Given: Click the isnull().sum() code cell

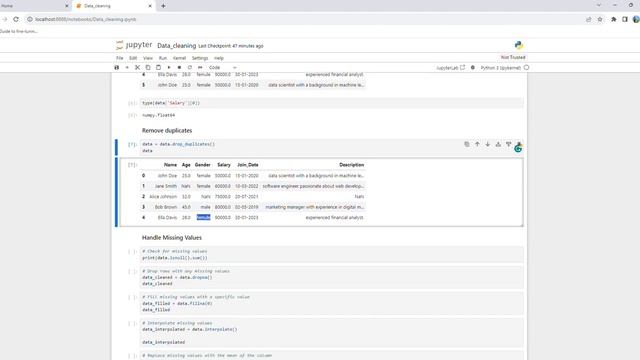Looking at the screenshot, I should click(332, 254).
